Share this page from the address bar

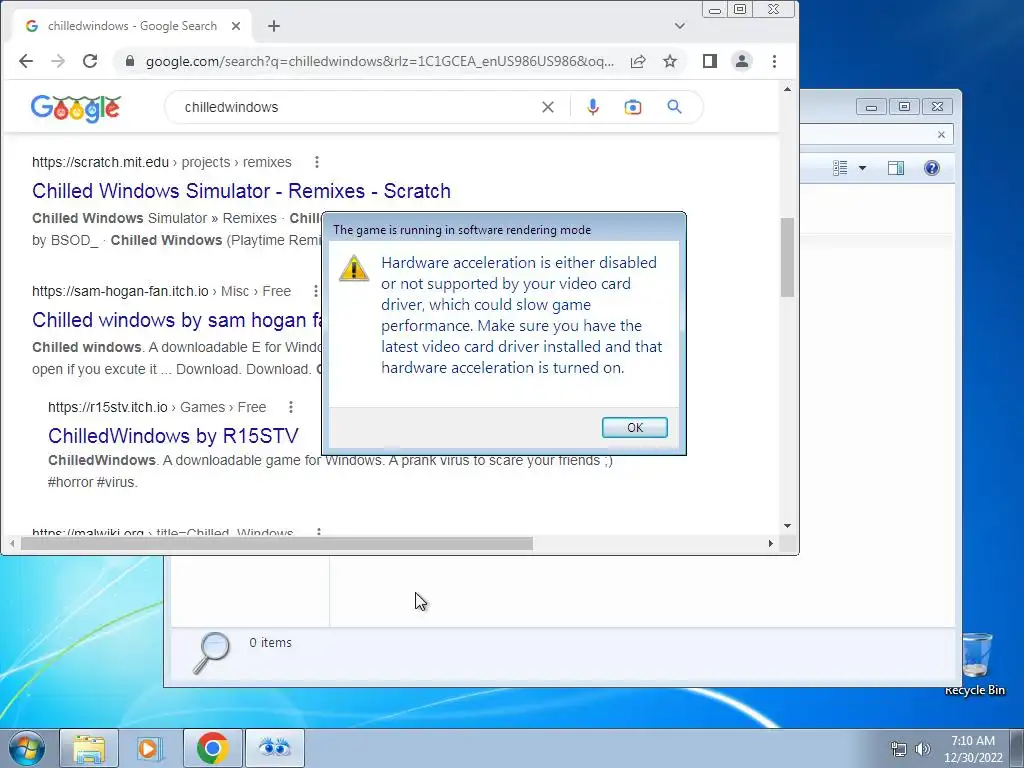click(x=638, y=61)
